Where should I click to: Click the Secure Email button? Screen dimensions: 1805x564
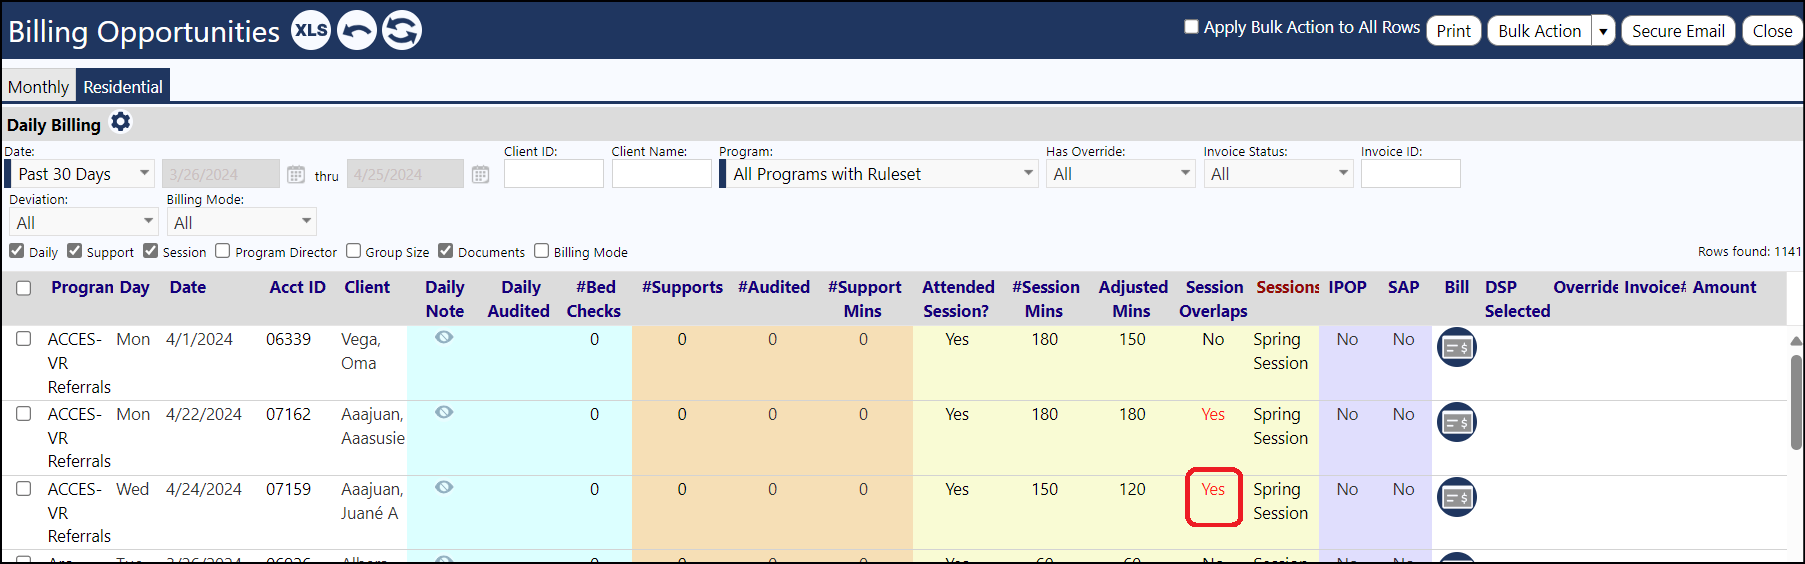(x=1678, y=31)
